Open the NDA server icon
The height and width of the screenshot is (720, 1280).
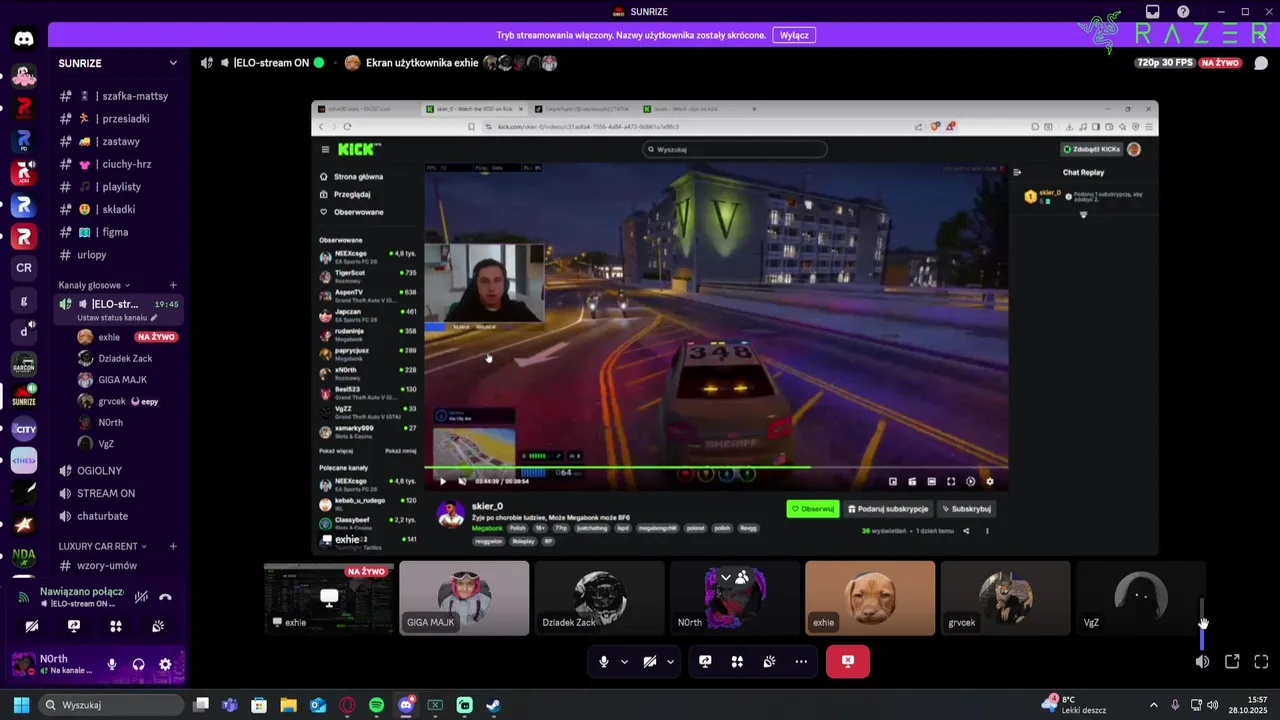pyautogui.click(x=24, y=556)
